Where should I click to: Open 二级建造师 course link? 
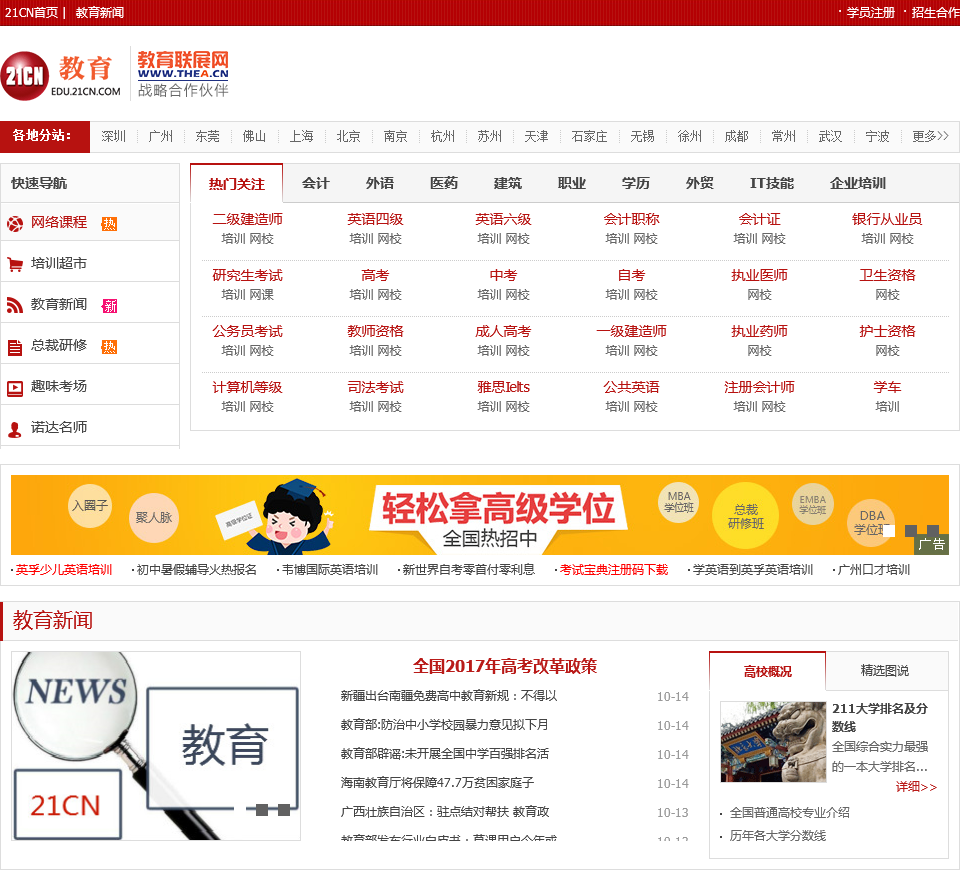click(x=247, y=219)
